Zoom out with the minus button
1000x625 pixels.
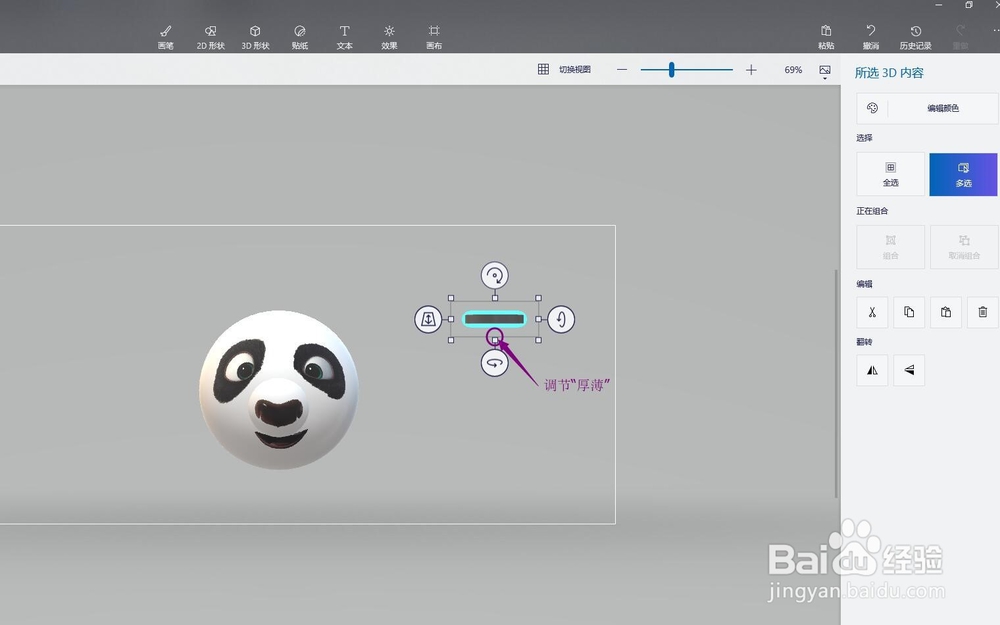pyautogui.click(x=622, y=70)
